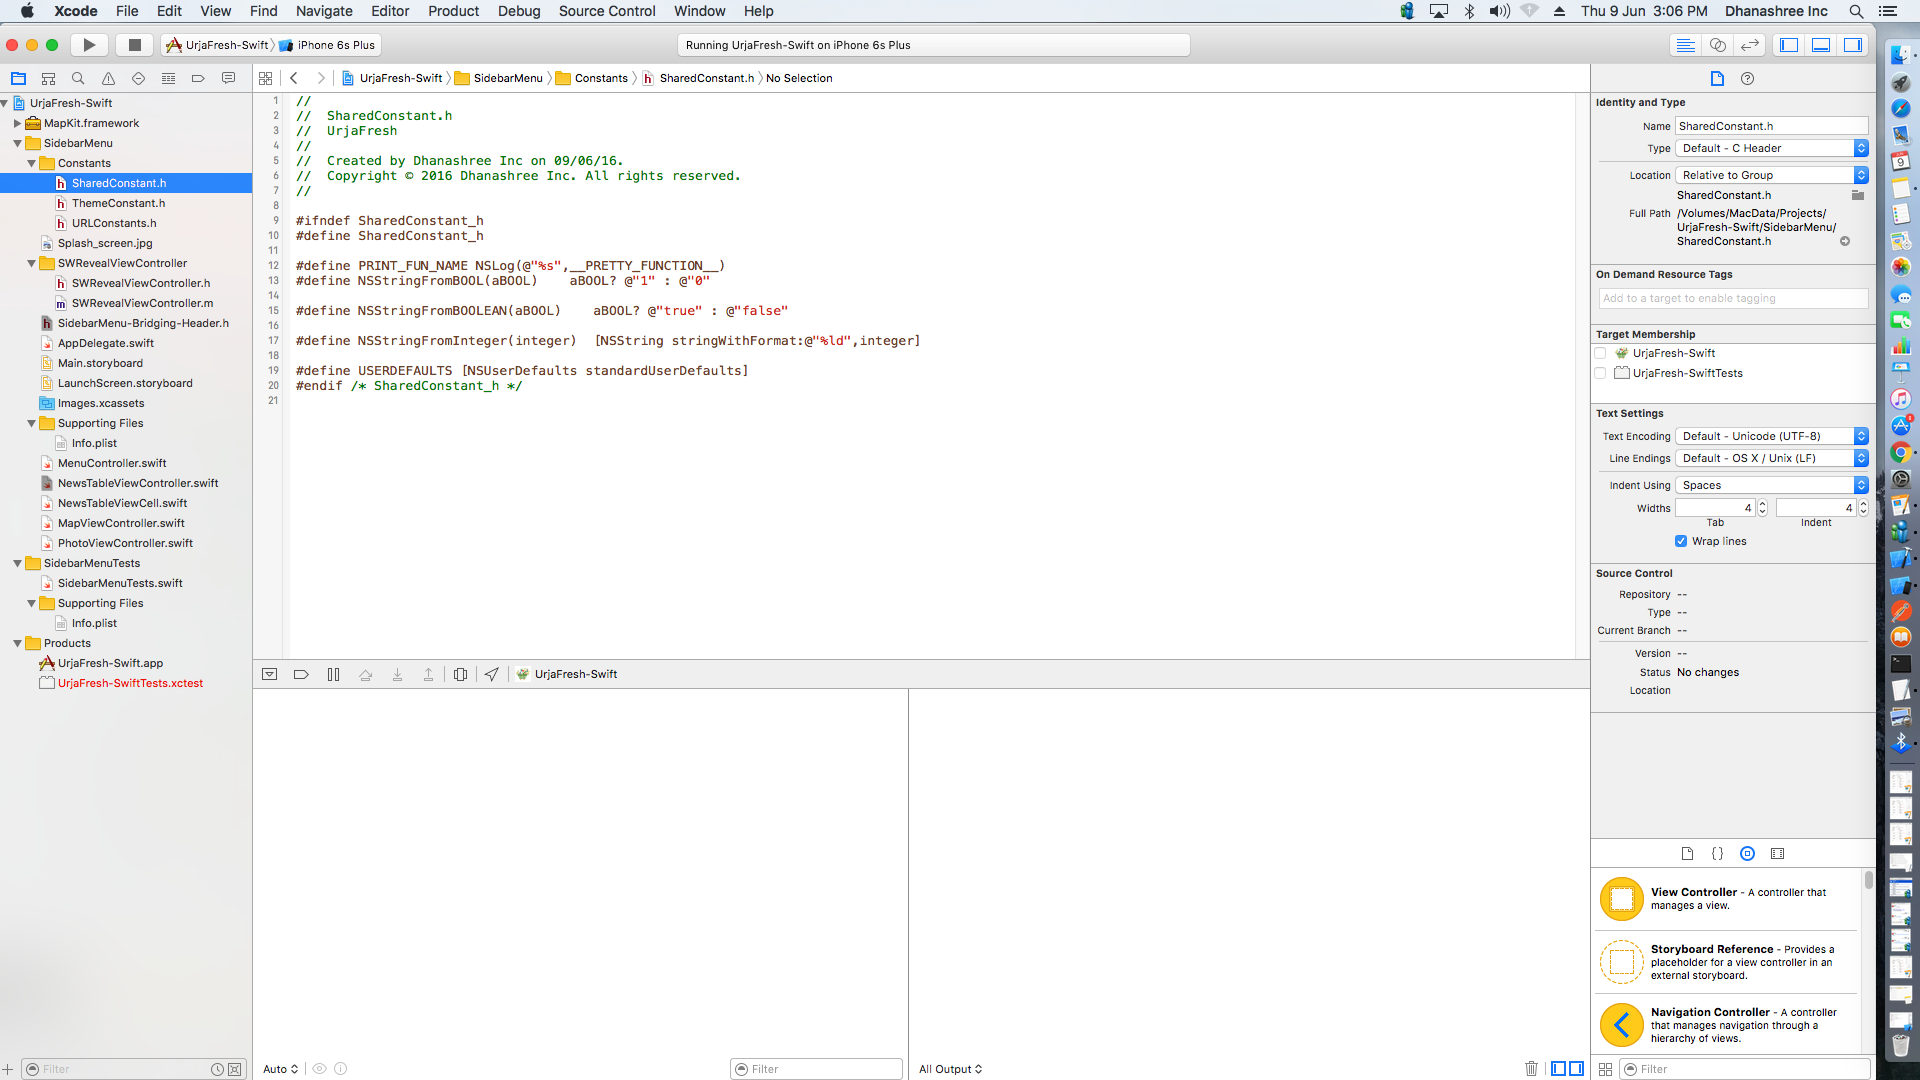Image resolution: width=1920 pixels, height=1080 pixels.
Task: Step into in debug bar
Action: (397, 674)
